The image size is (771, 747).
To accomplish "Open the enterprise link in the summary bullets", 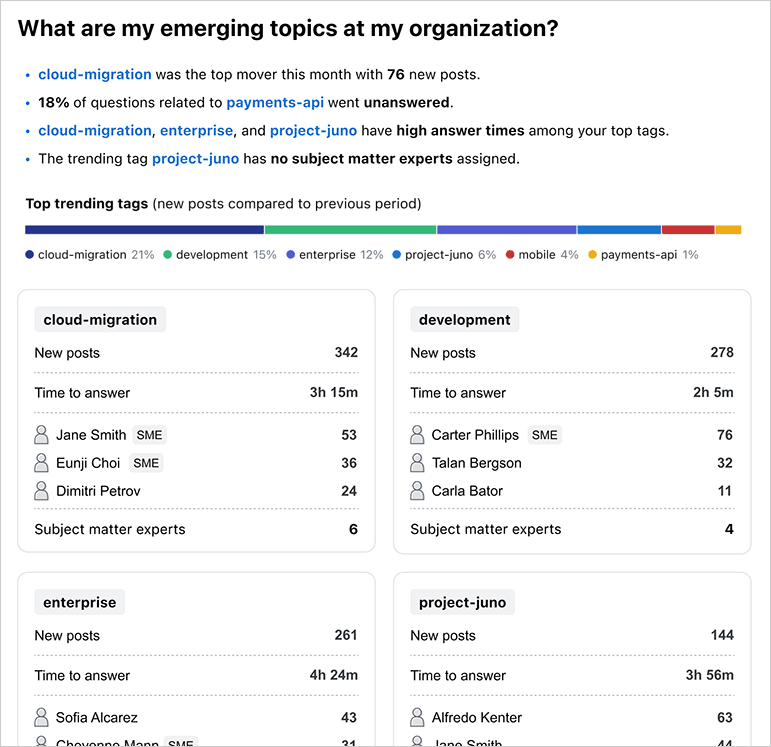I will [x=196, y=130].
